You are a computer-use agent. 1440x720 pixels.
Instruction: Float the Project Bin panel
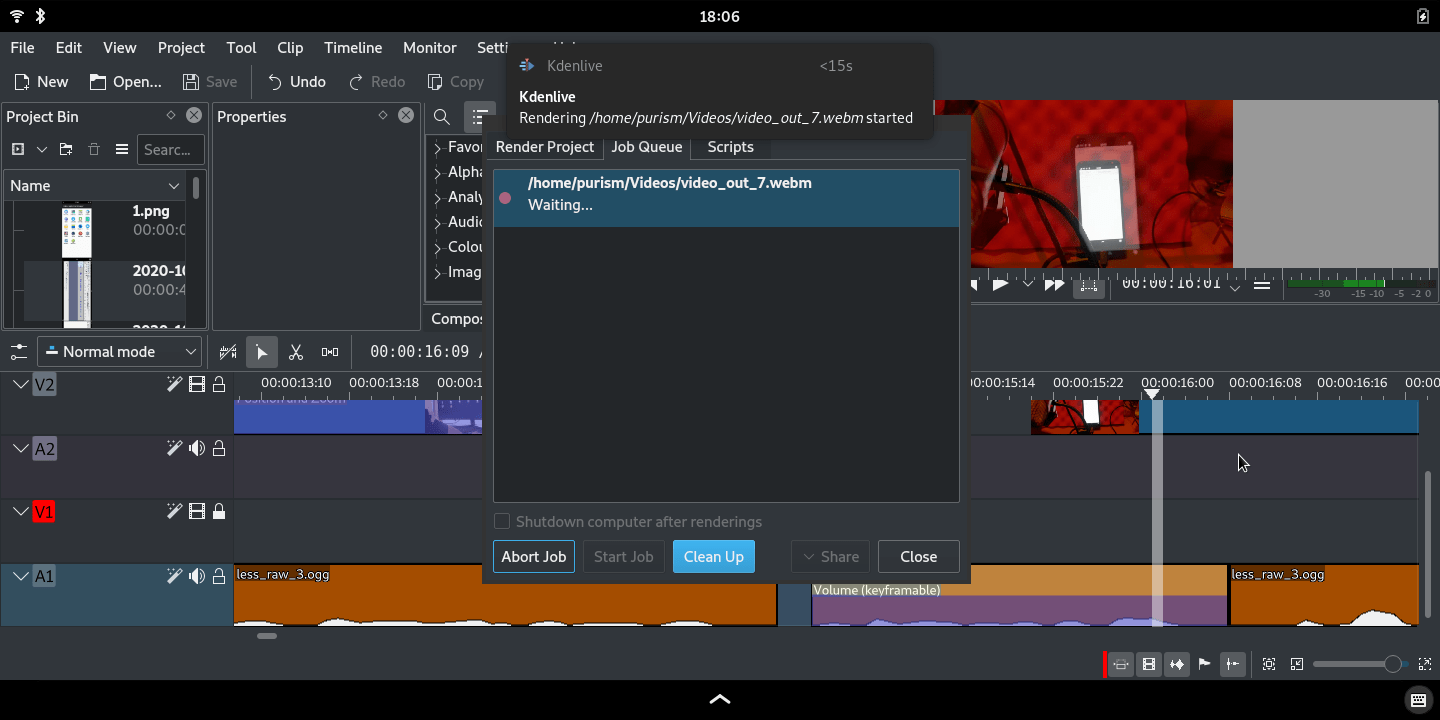click(x=171, y=116)
